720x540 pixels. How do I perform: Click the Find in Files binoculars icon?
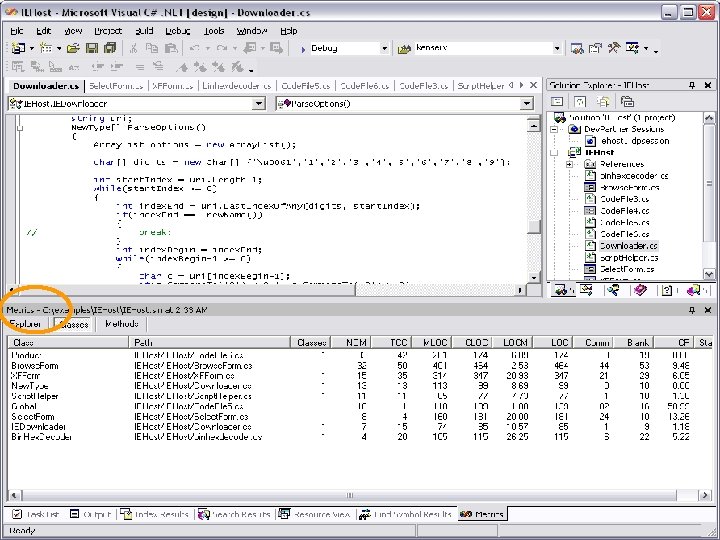point(404,48)
